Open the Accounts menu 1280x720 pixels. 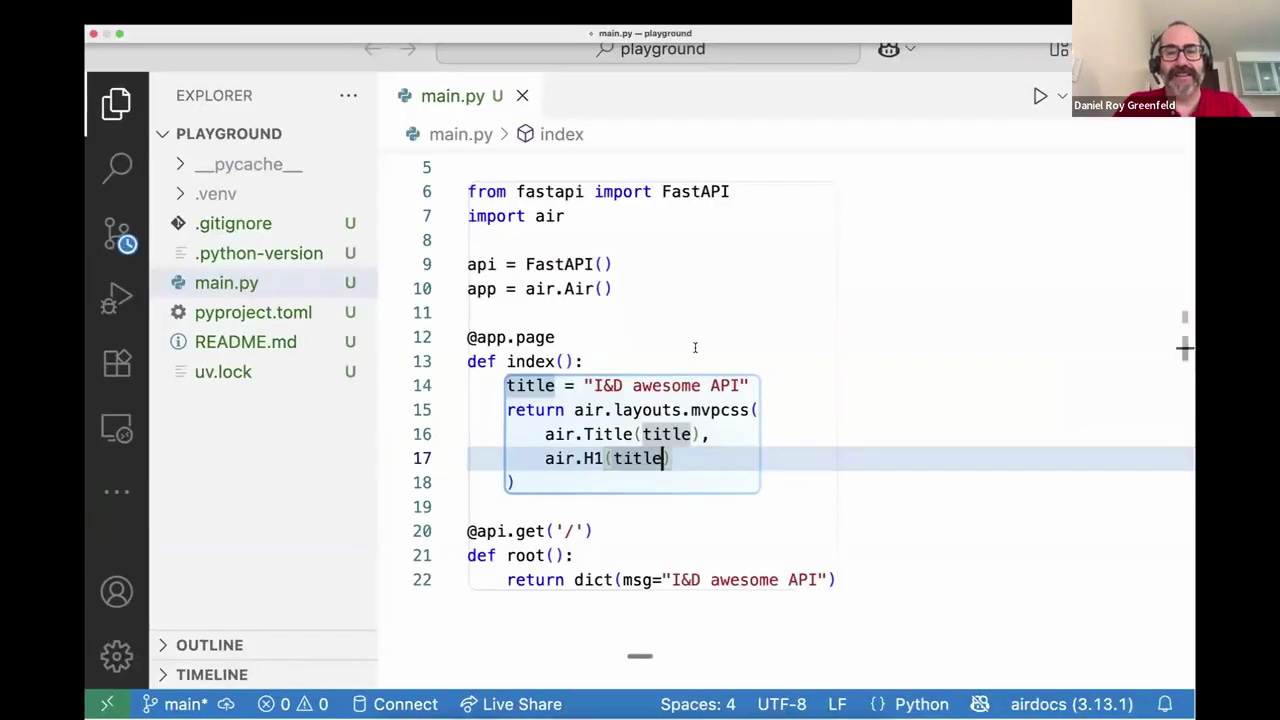(x=117, y=593)
